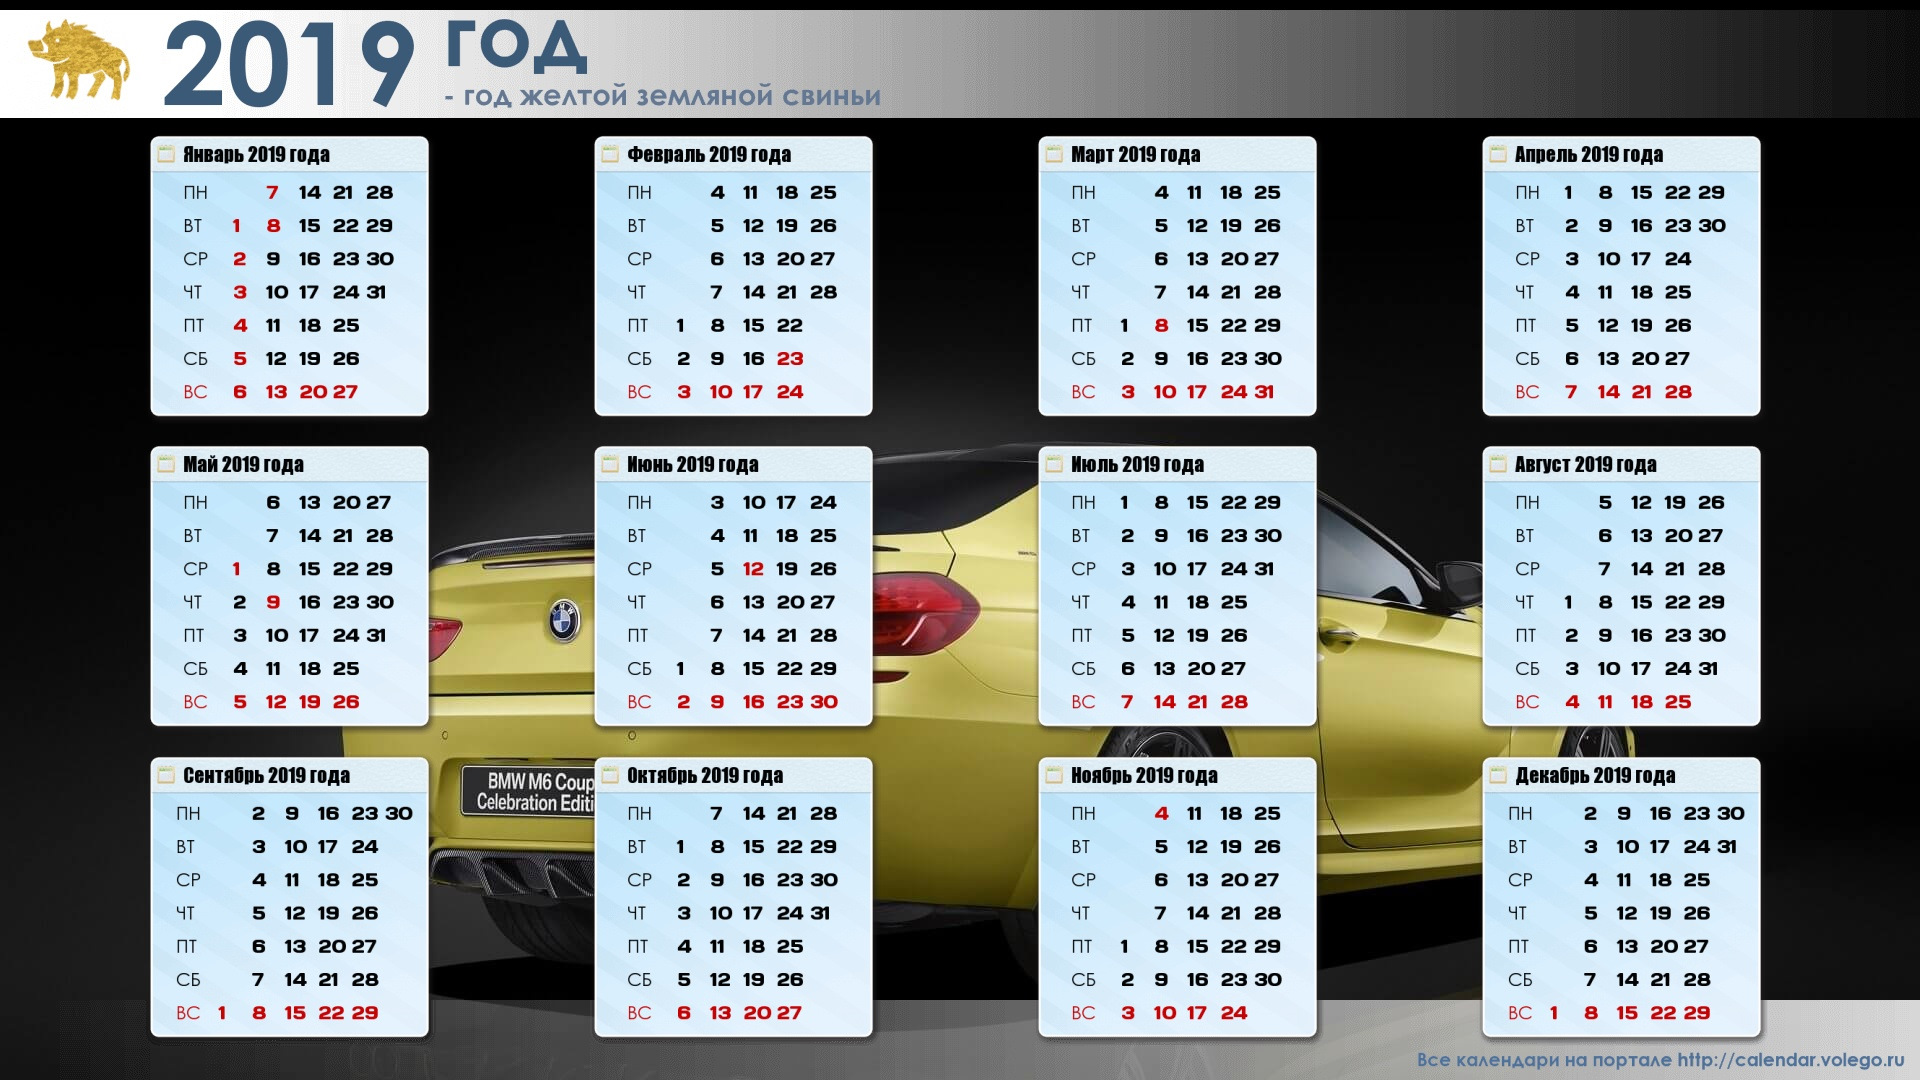
Task: Select date 30 in June's ВС row
Action: click(x=824, y=702)
